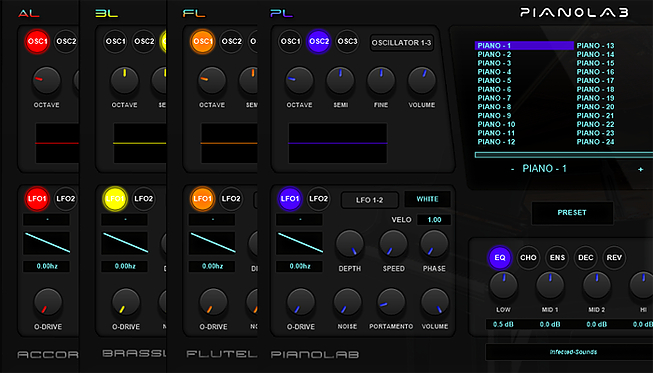This screenshot has height=373, width=653.
Task: Adjust the NOISE knob in PianoLab
Action: [x=347, y=303]
